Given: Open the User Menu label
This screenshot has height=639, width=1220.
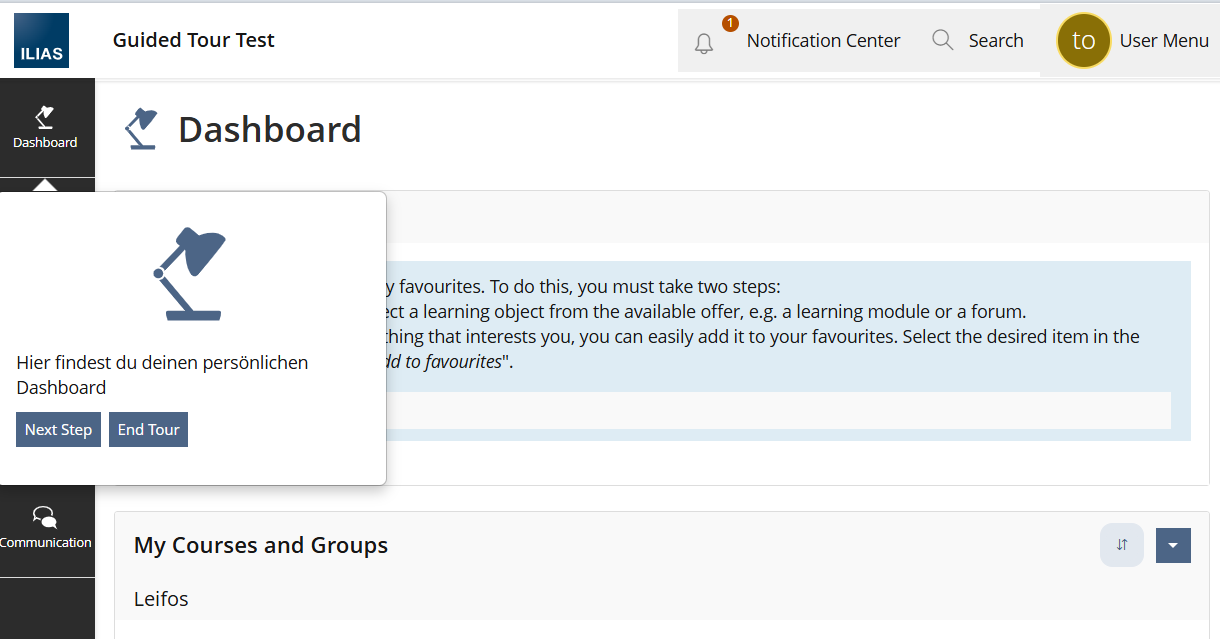Looking at the screenshot, I should tap(1164, 41).
